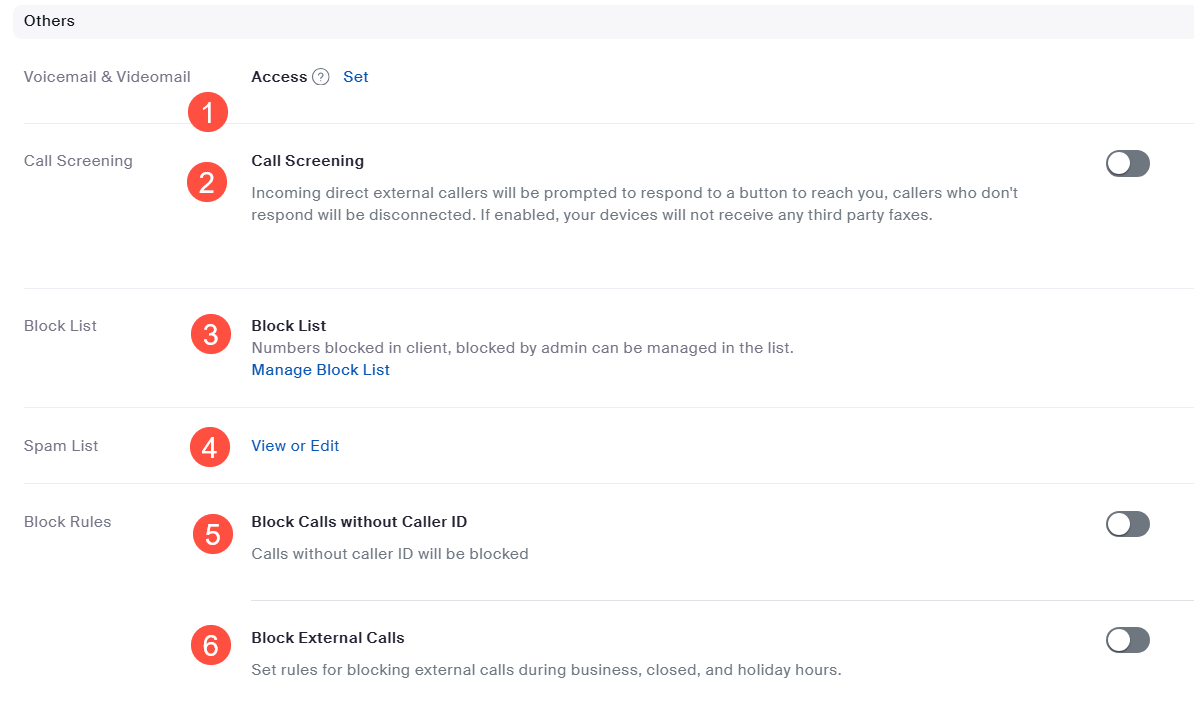Click the red circle numbered 5

tap(212, 534)
